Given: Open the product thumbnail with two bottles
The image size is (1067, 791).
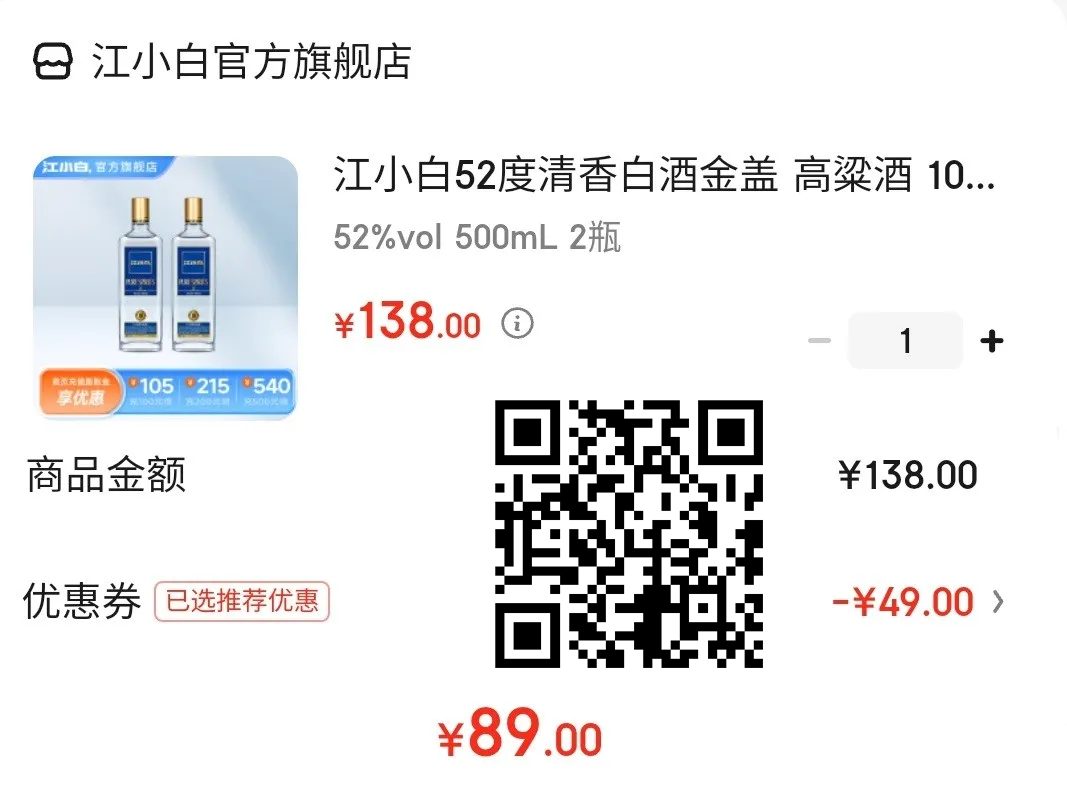Looking at the screenshot, I should [165, 287].
